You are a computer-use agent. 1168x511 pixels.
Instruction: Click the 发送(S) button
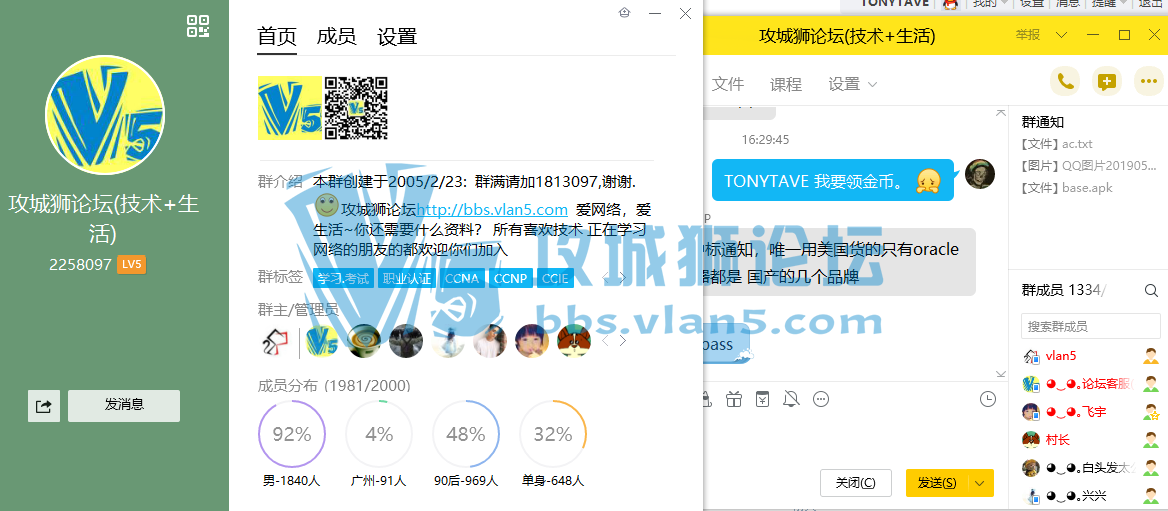coord(938,483)
